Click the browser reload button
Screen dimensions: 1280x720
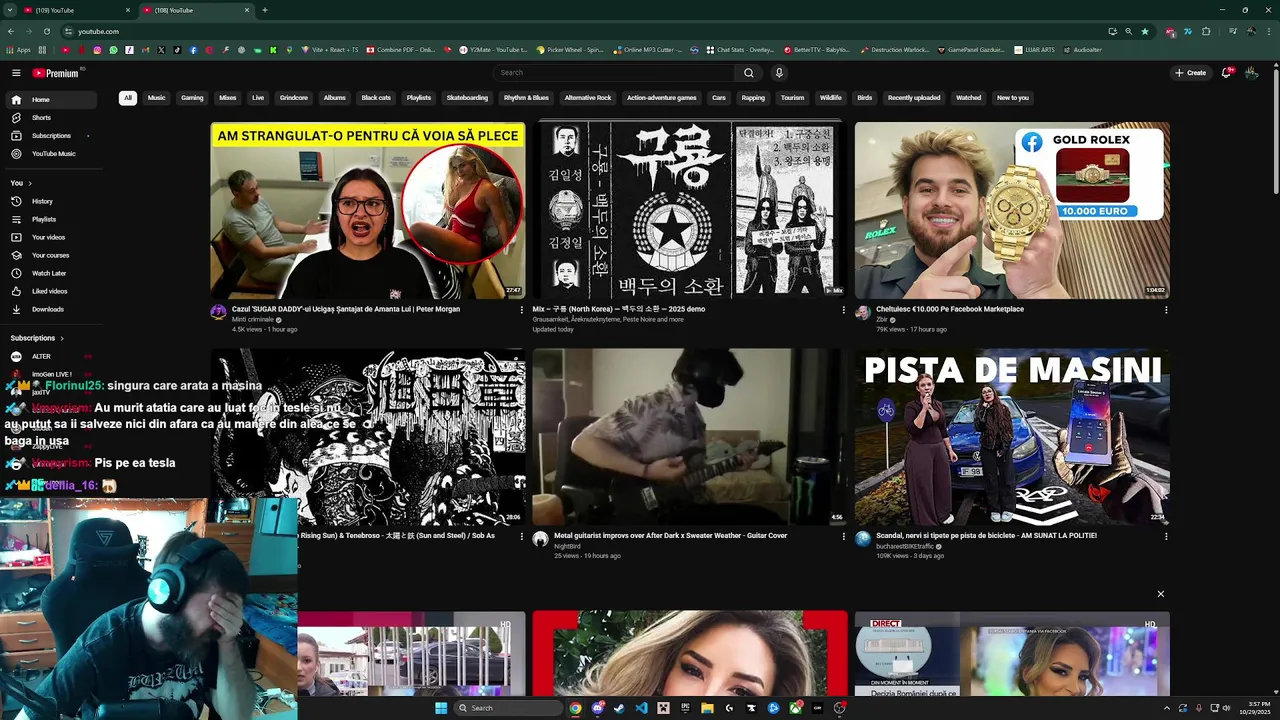point(46,31)
